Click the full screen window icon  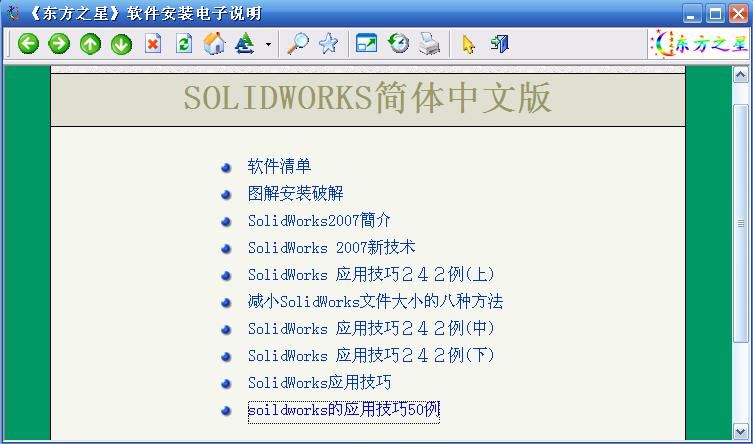pos(366,43)
